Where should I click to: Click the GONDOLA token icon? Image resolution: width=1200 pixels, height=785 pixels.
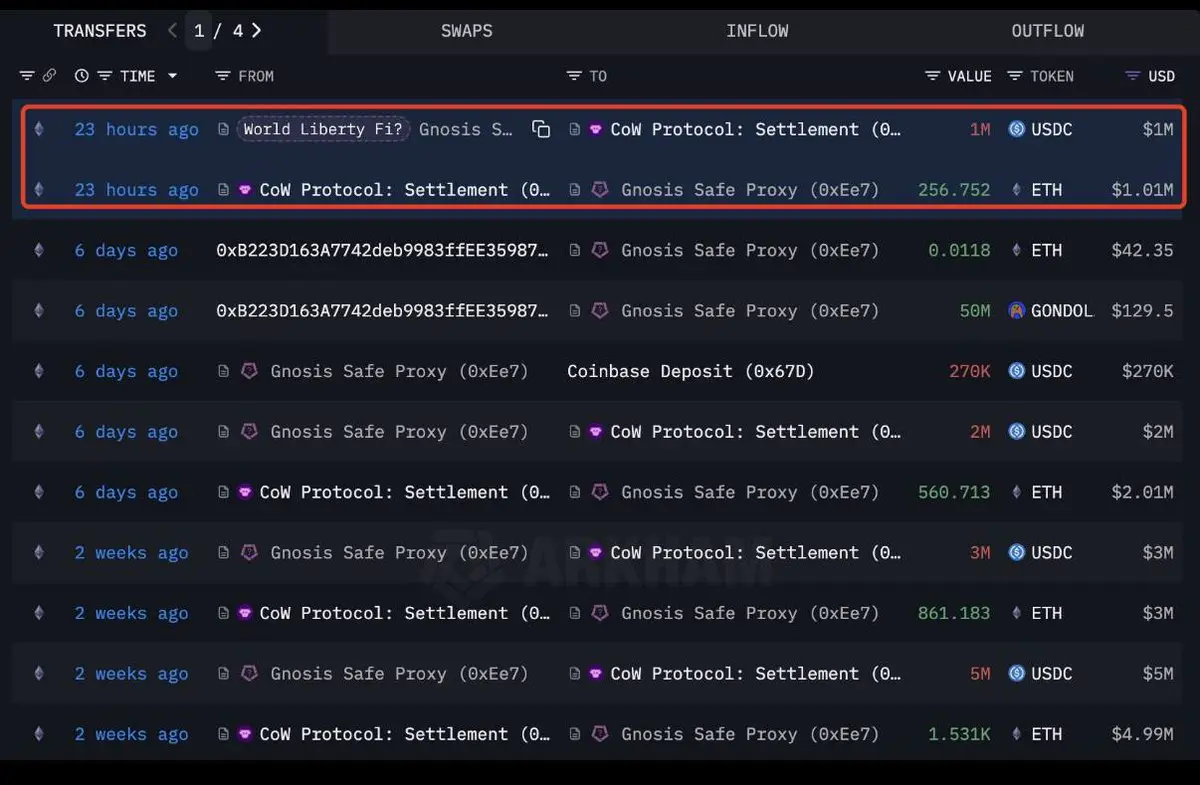tap(1017, 311)
